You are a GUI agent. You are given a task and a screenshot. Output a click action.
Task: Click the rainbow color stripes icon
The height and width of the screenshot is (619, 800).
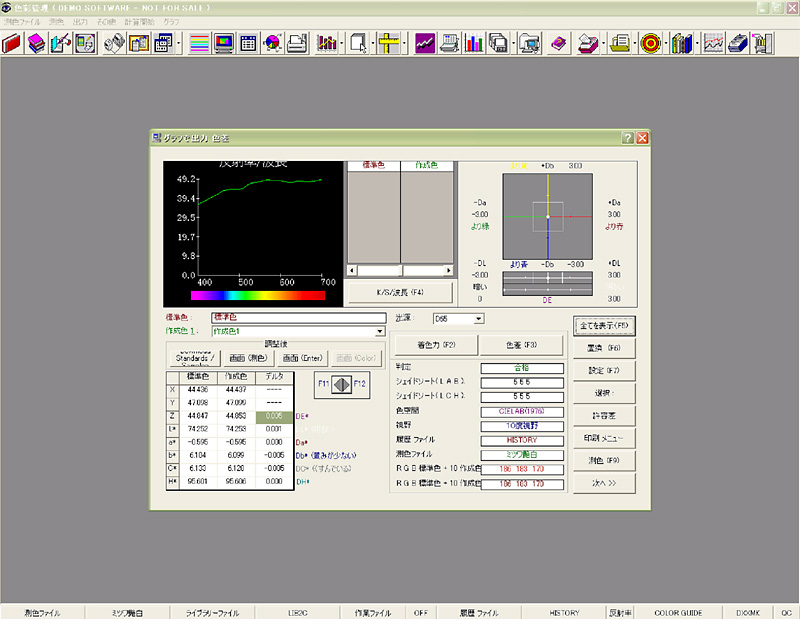(199, 43)
